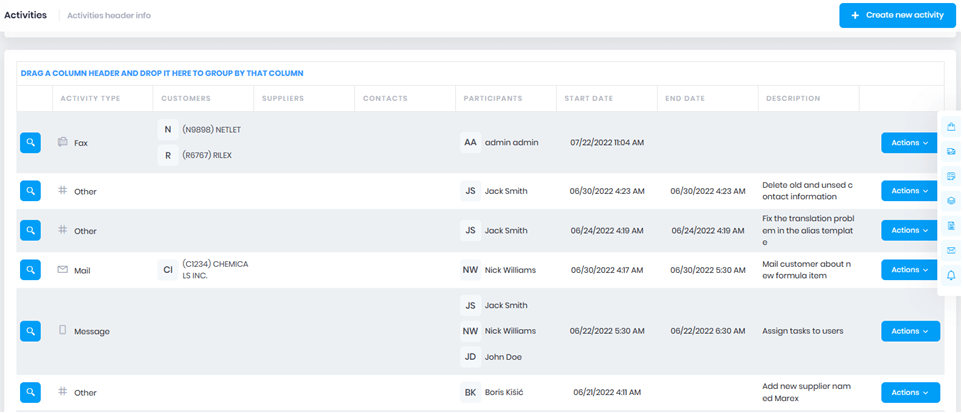The width and height of the screenshot is (963, 413).
Task: Click start date '06/21/2022 4:11 AM'
Action: [x=607, y=392]
